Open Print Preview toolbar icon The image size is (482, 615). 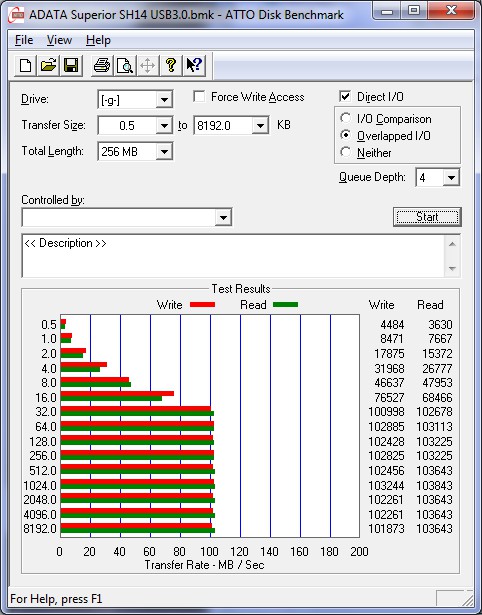tap(125, 65)
